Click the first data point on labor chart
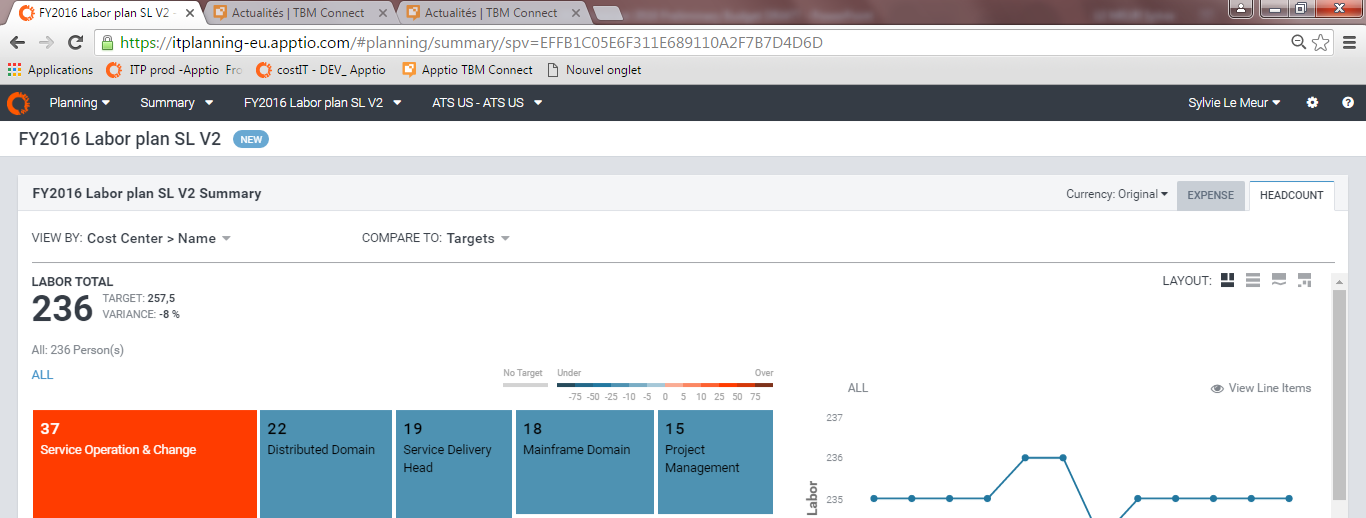 pyautogui.click(x=874, y=498)
